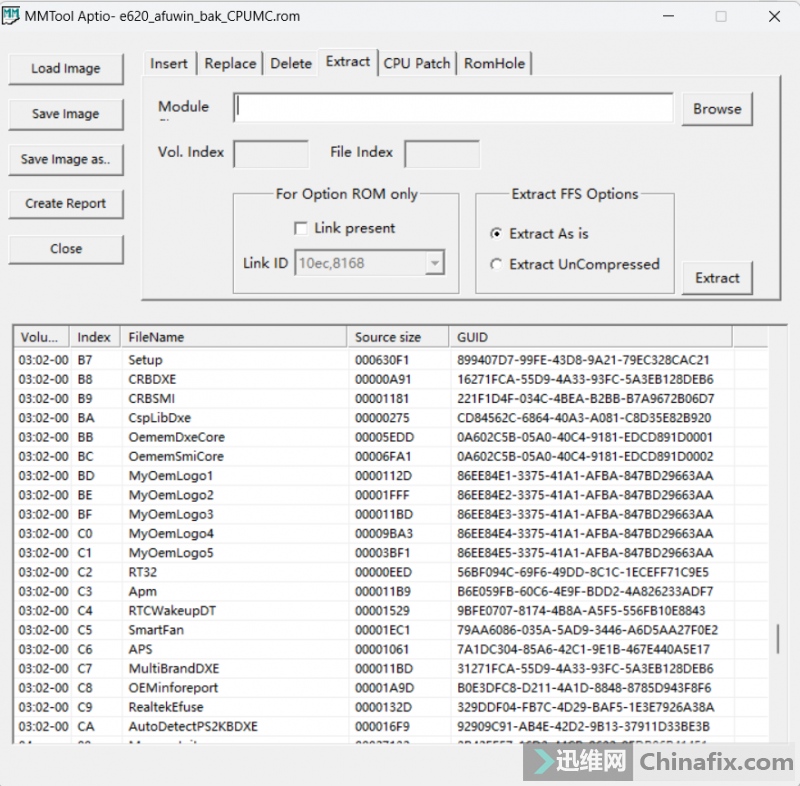
Task: Close the MMTool window
Action: (x=774, y=16)
